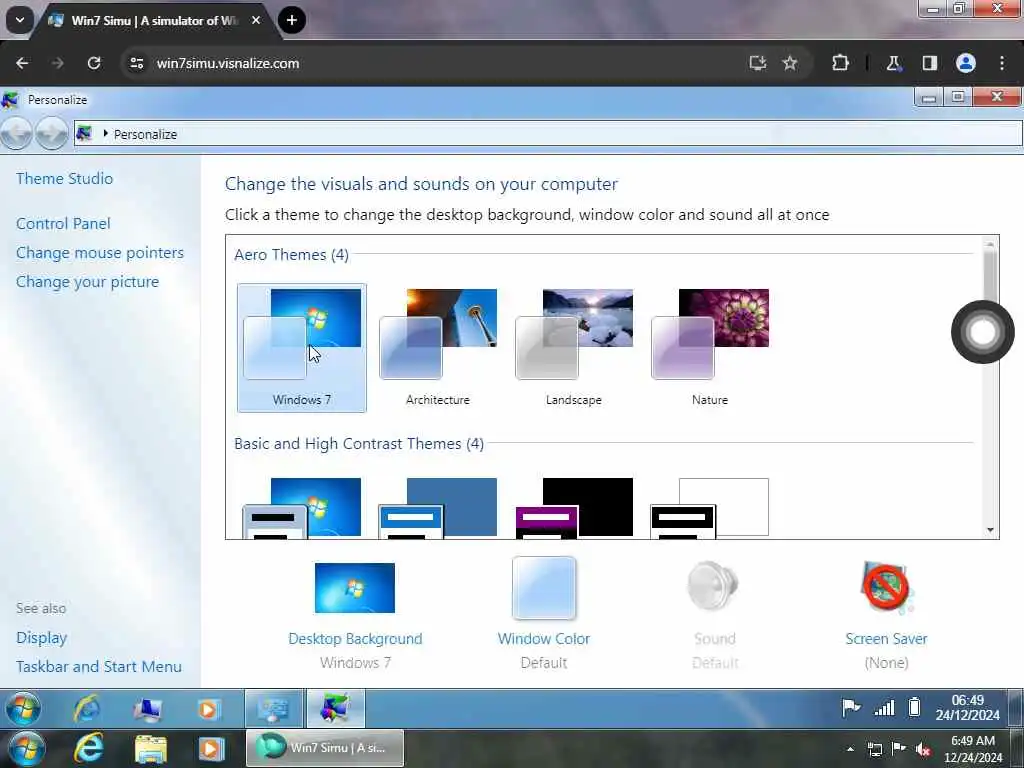This screenshot has width=1024, height=768.
Task: Select the solid blue Classic theme thumbnail
Action: 438,508
